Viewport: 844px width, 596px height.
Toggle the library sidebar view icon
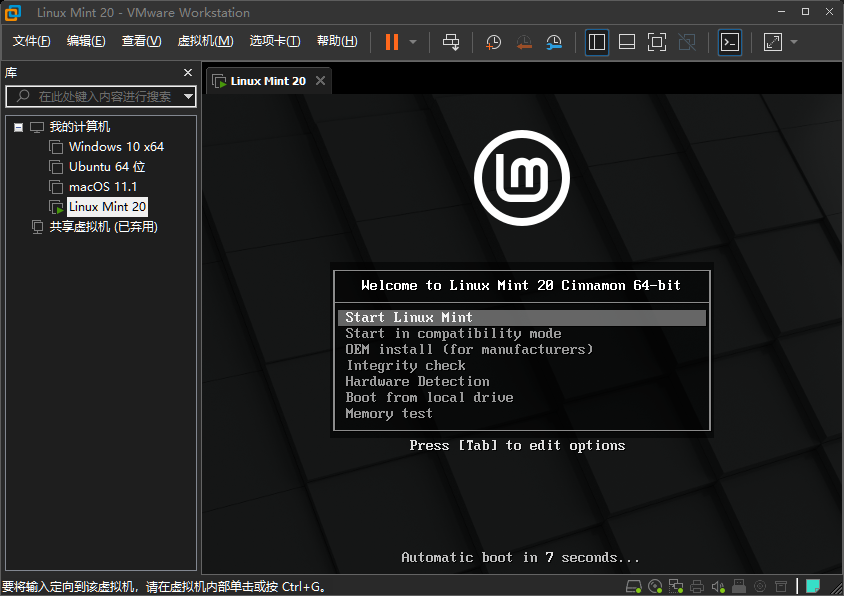pyautogui.click(x=596, y=42)
